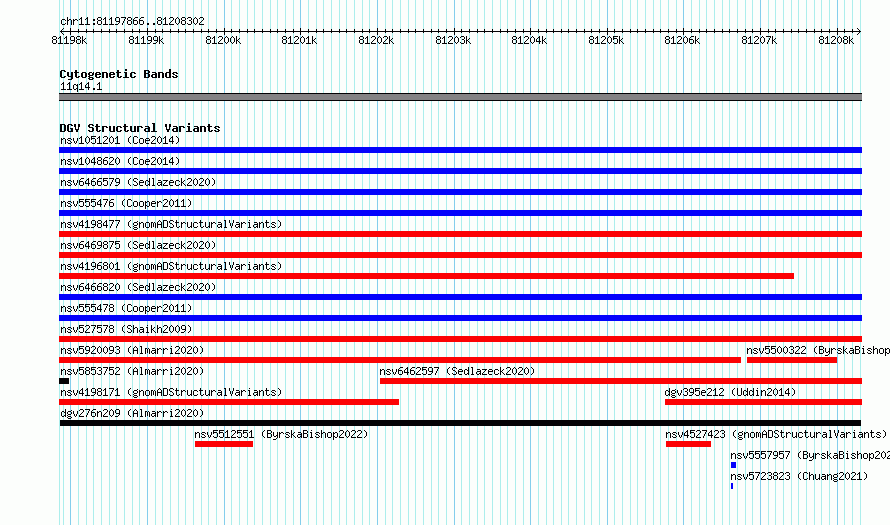890x525 pixels.
Task: Select the blue bar under nsv1051201
Action: (460, 150)
